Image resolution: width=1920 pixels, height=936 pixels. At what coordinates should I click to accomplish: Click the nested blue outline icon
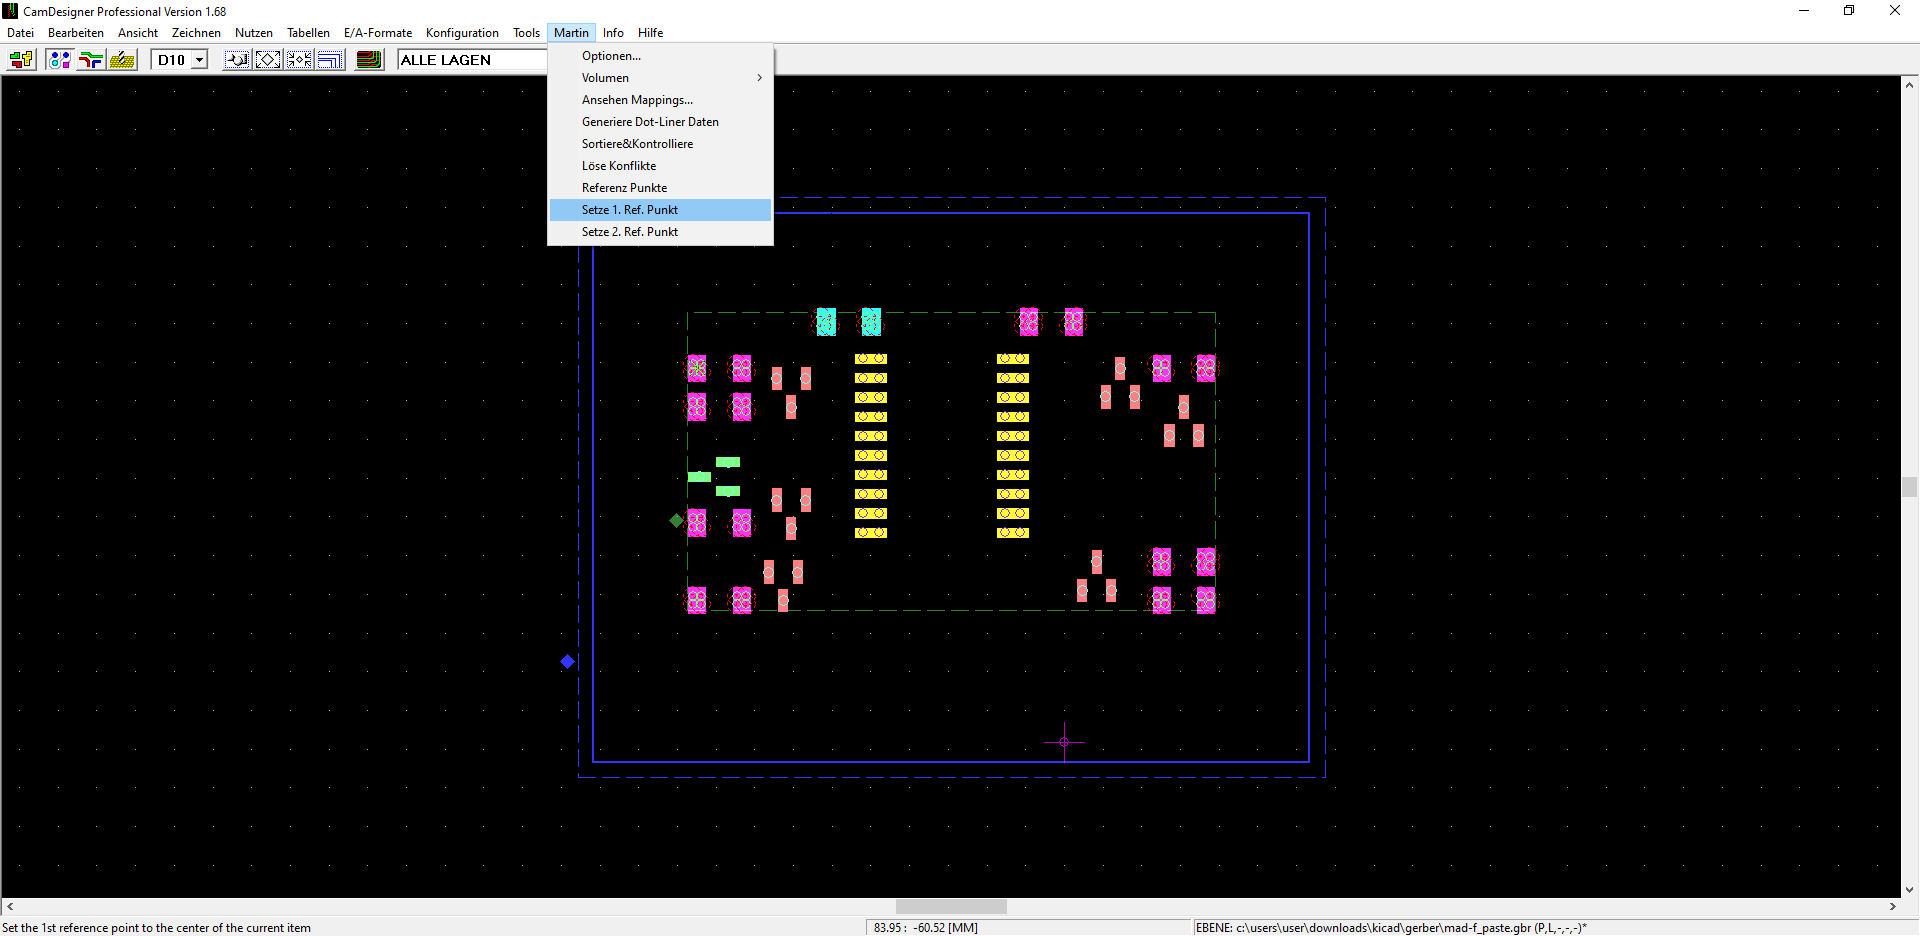(x=330, y=60)
